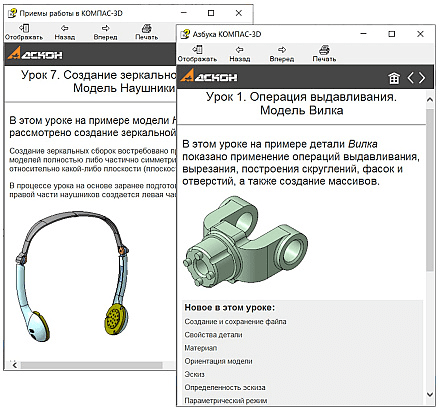
Task: Click Вперед in Азбука КОМПАС-3D window
Action: coord(282,54)
